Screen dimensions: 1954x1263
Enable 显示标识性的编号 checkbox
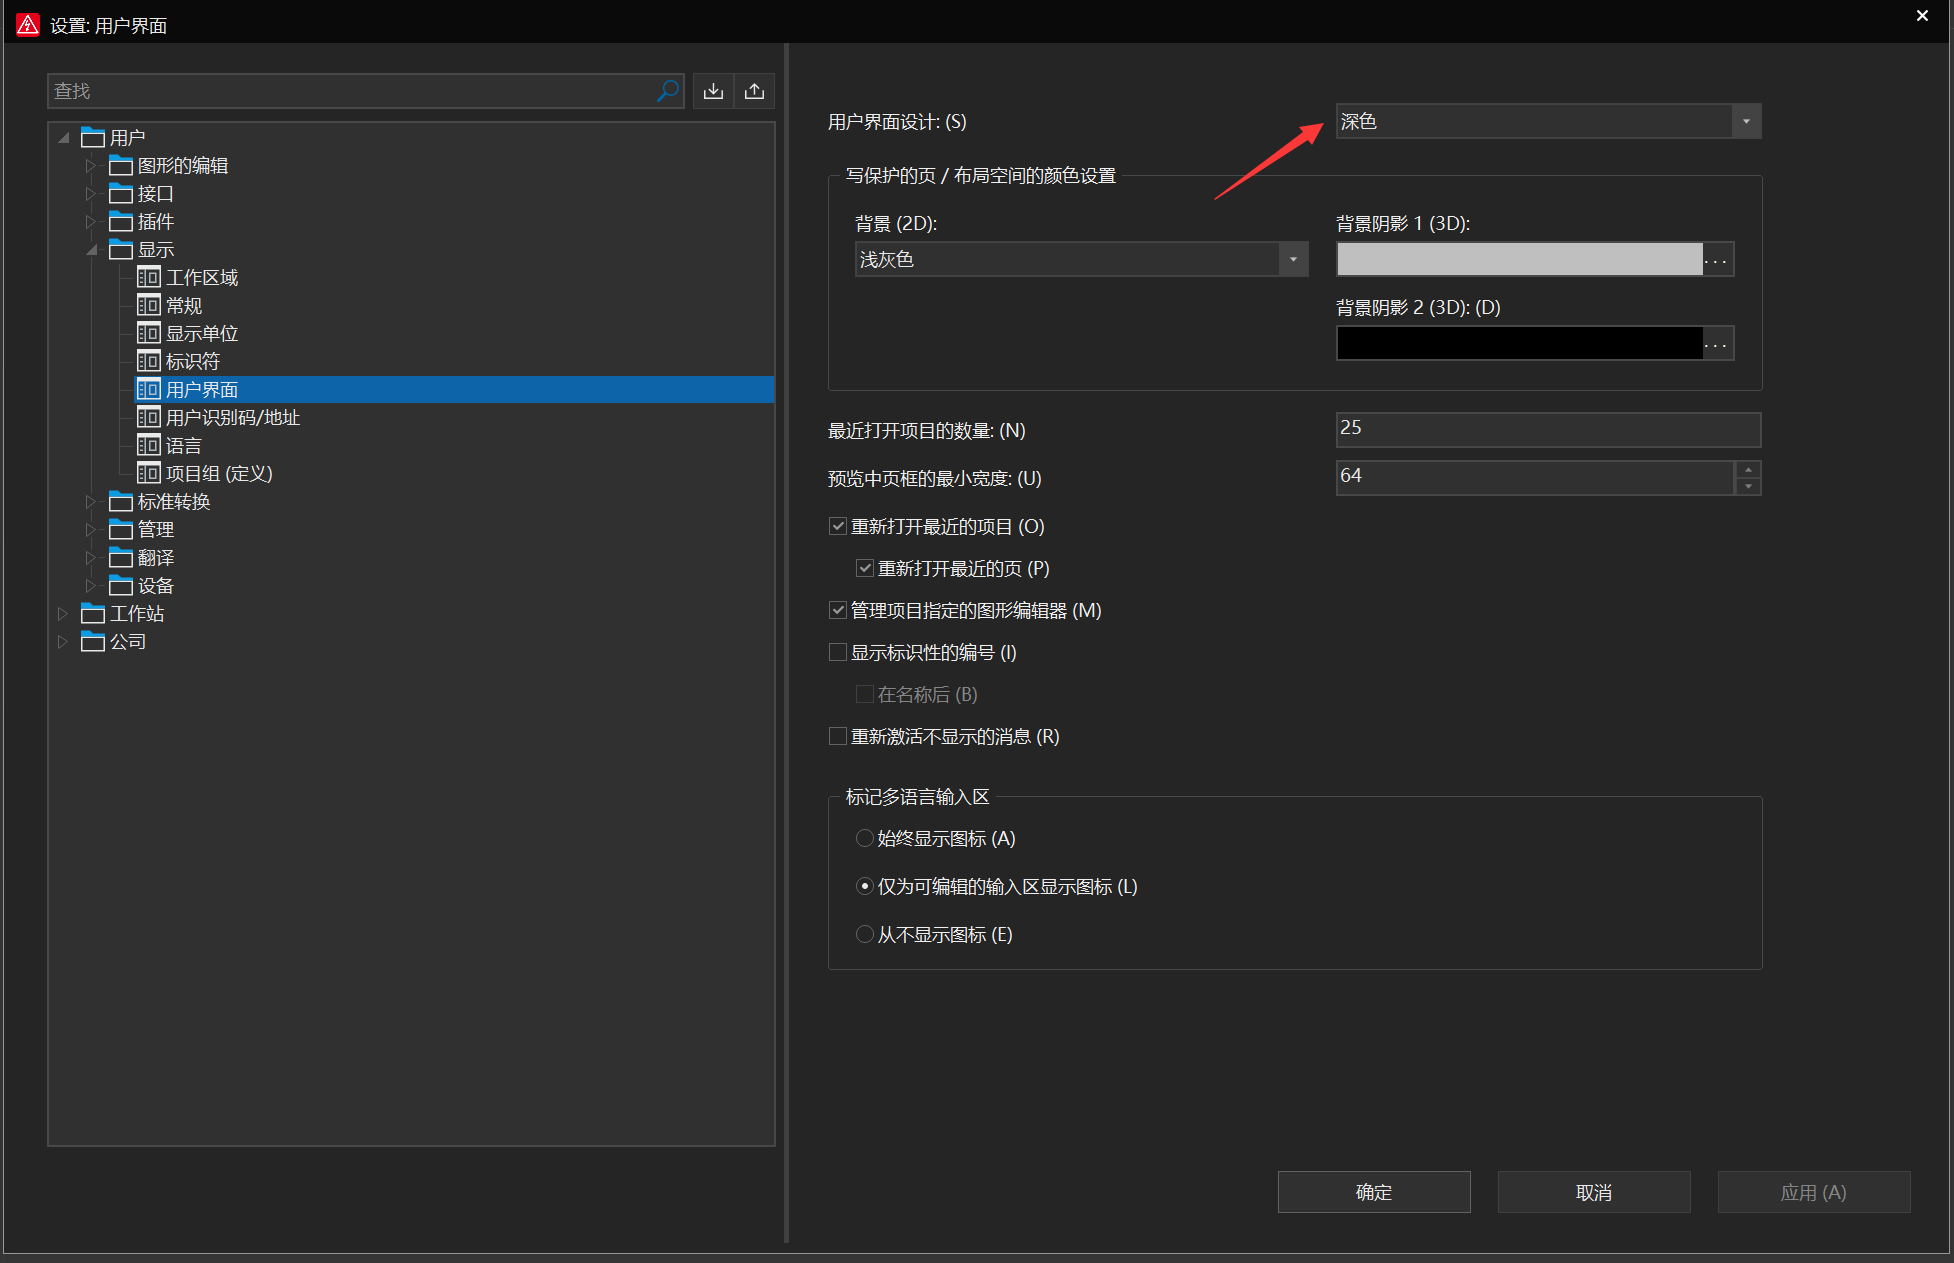838,652
